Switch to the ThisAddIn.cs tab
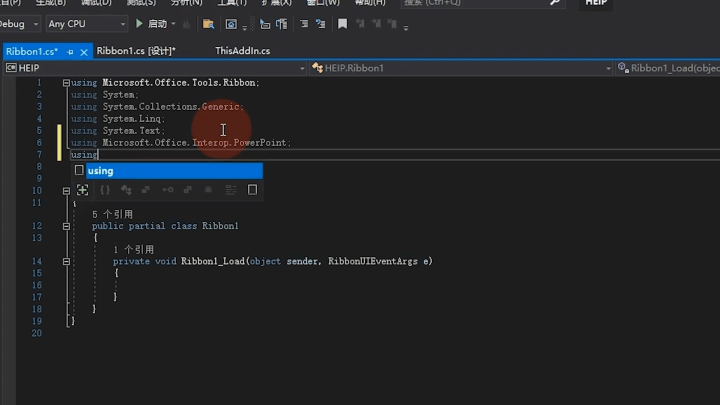The image size is (720, 405). click(242, 51)
